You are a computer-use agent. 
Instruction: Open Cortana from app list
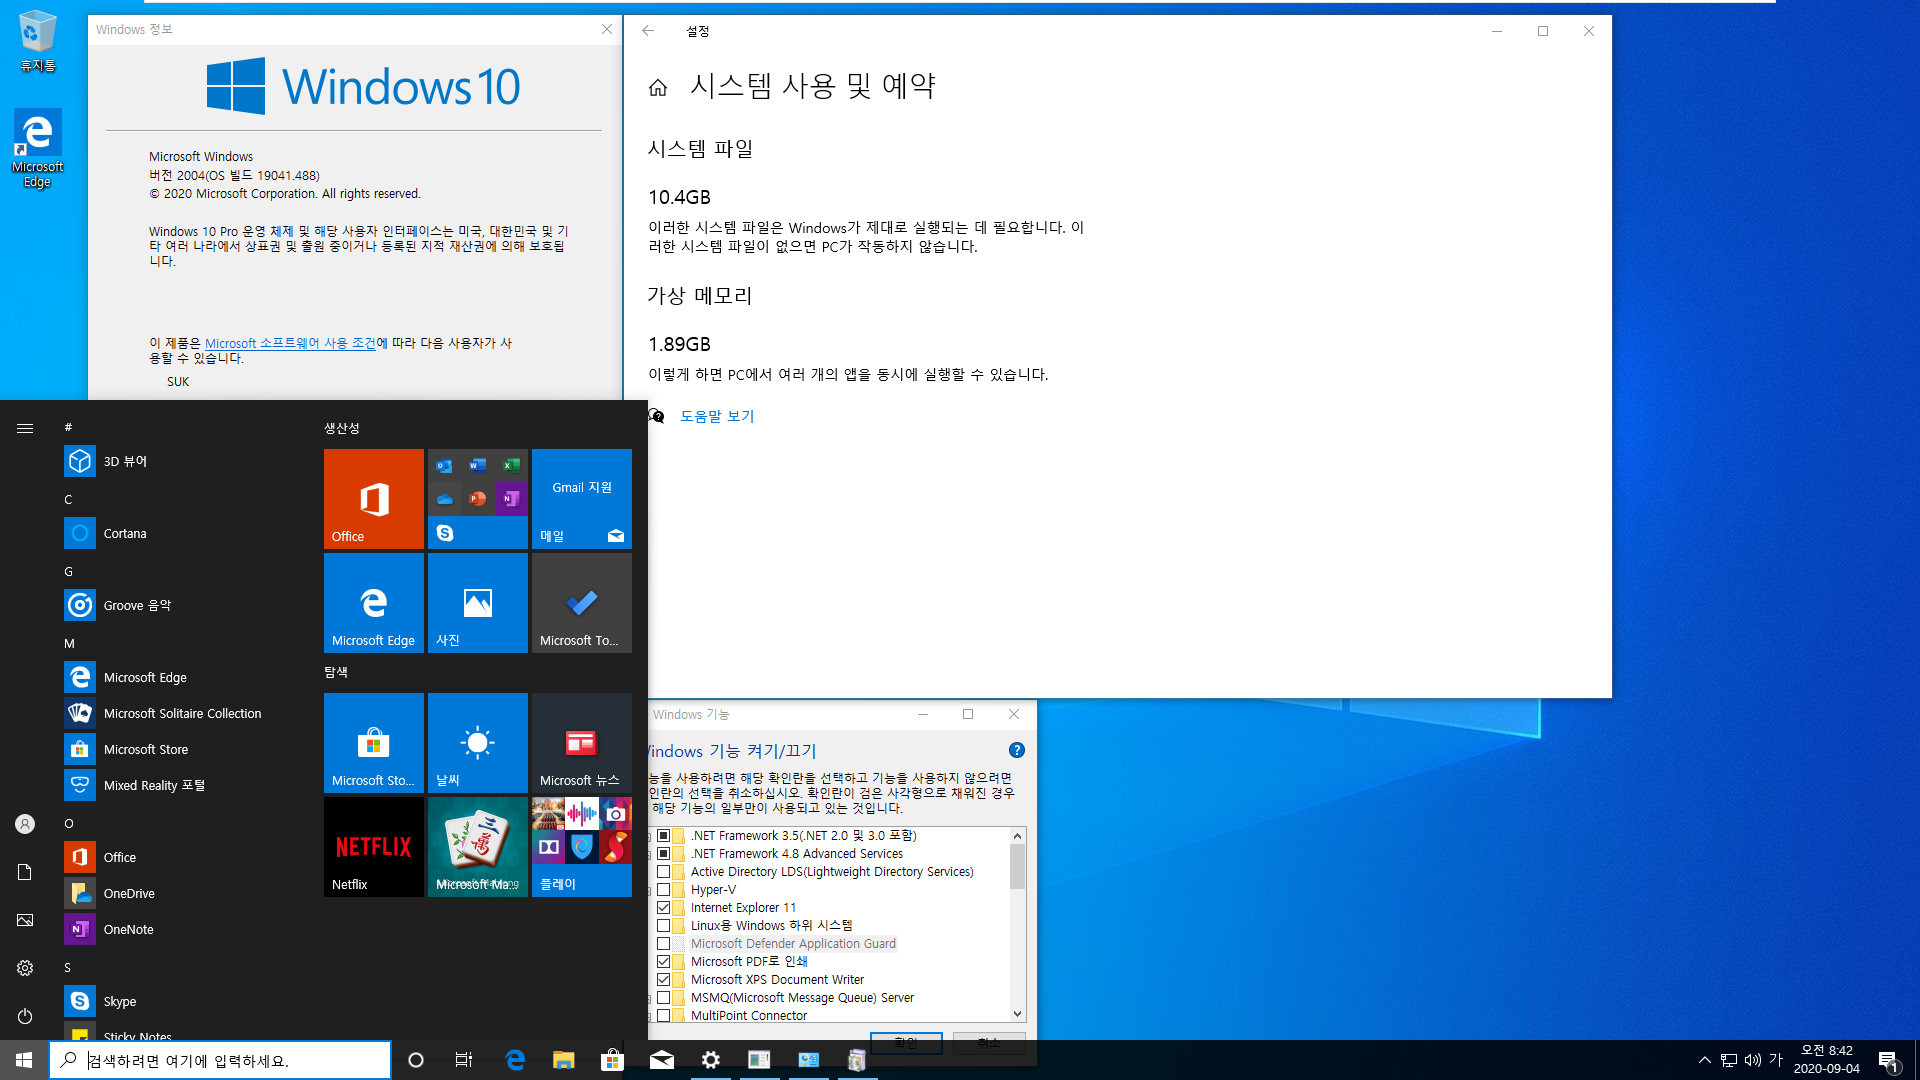[x=125, y=533]
